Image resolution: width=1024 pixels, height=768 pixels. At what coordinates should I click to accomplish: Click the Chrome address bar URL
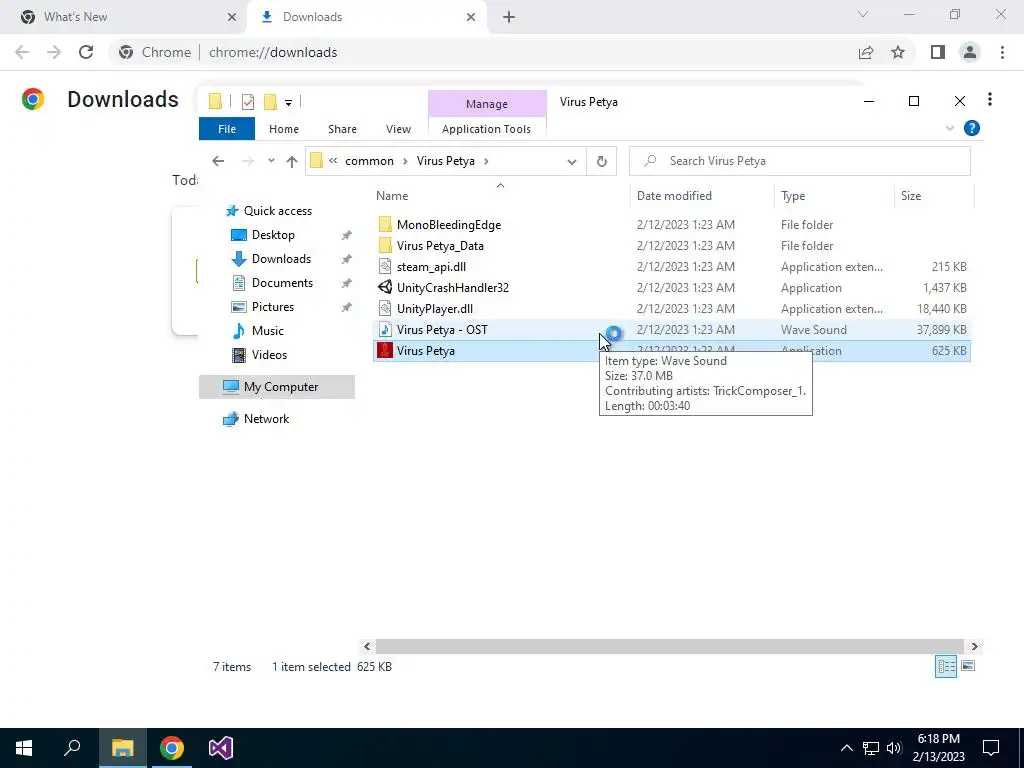click(x=273, y=52)
